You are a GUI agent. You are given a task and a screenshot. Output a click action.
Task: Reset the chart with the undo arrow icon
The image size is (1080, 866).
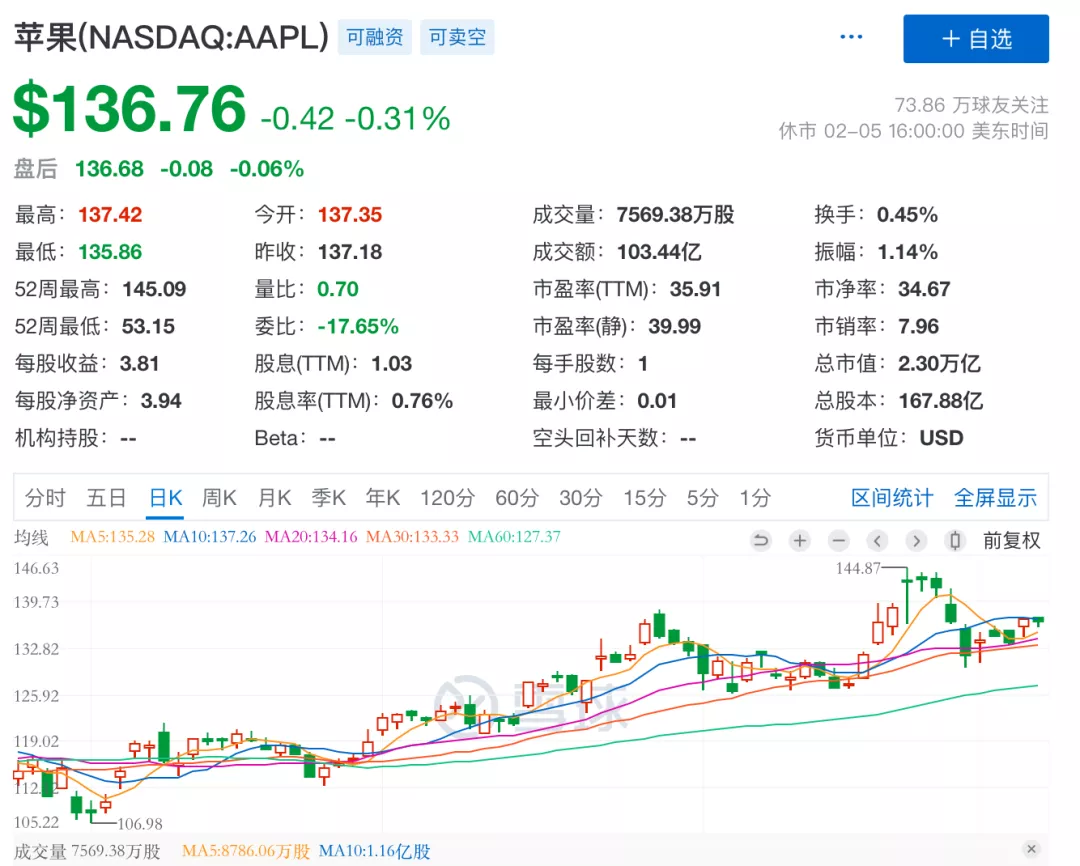point(761,541)
